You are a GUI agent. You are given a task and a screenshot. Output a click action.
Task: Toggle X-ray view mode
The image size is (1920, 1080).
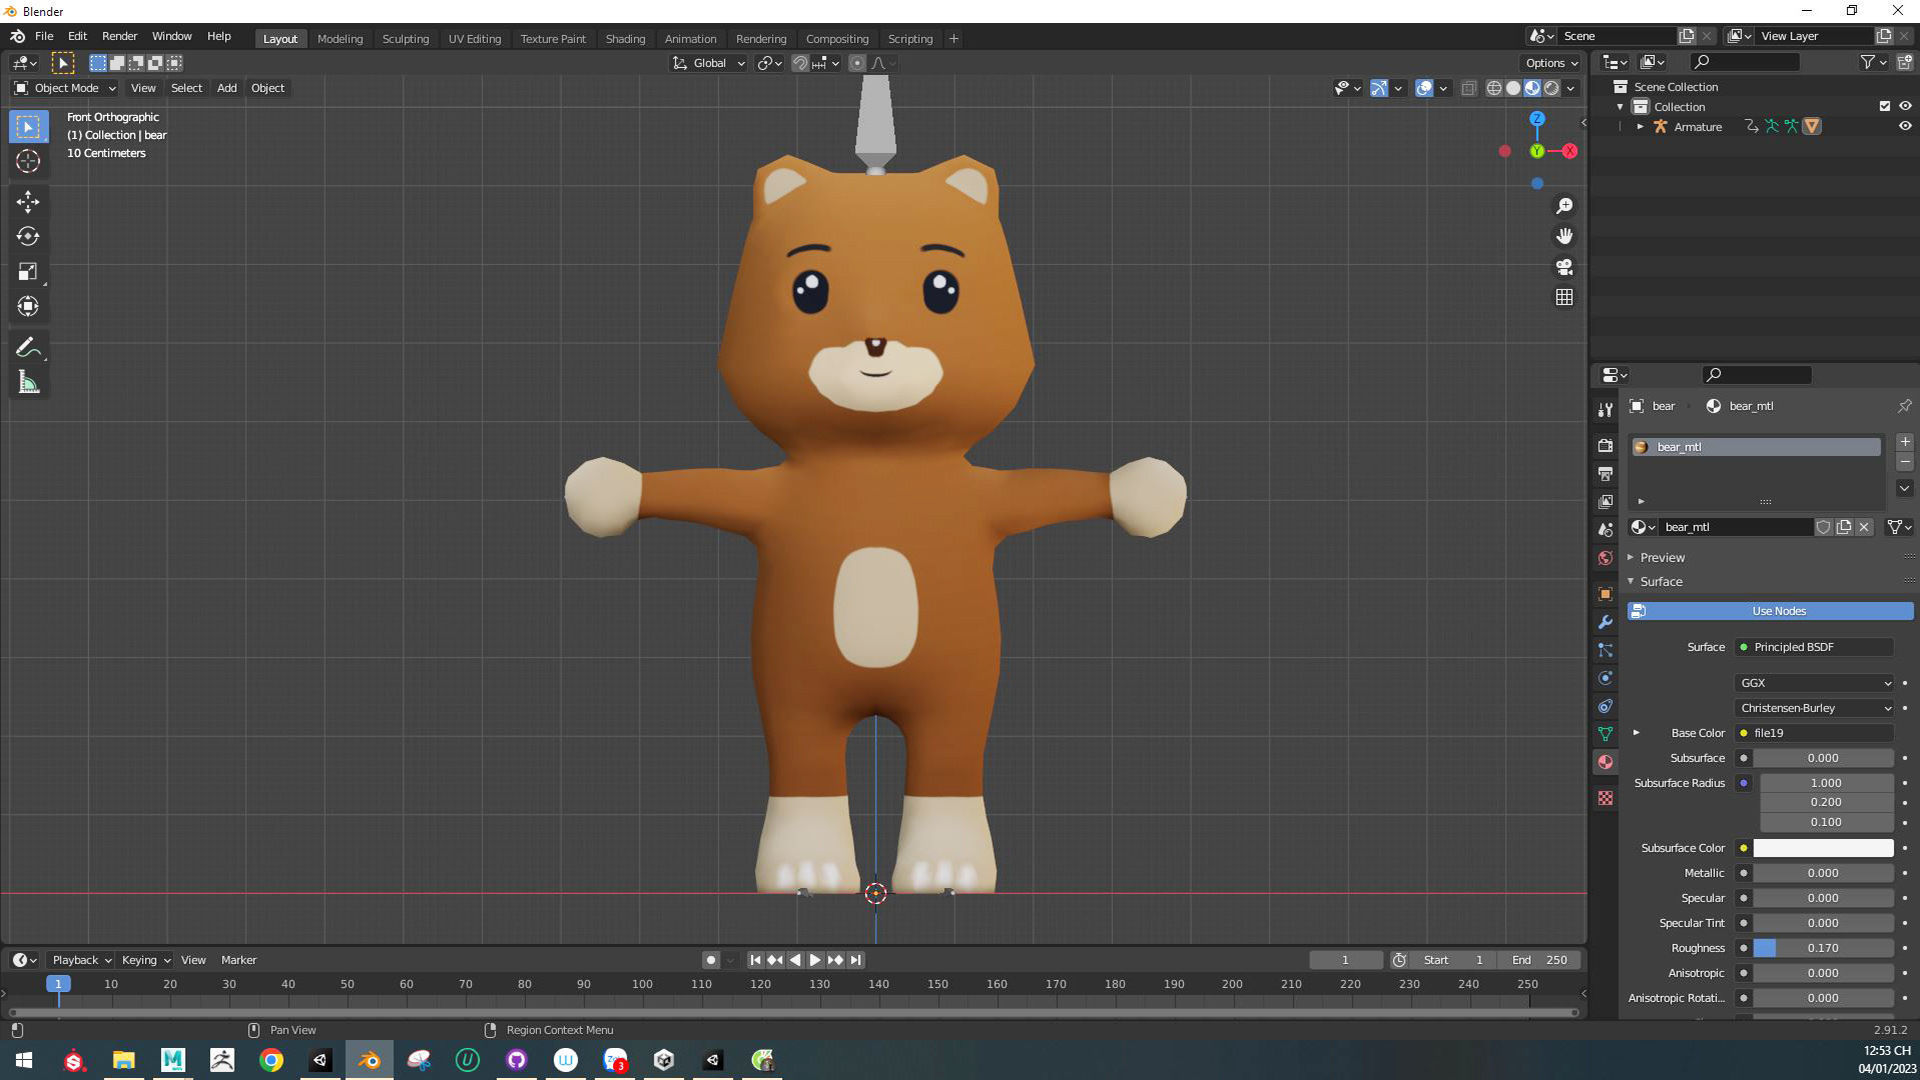tap(1468, 88)
